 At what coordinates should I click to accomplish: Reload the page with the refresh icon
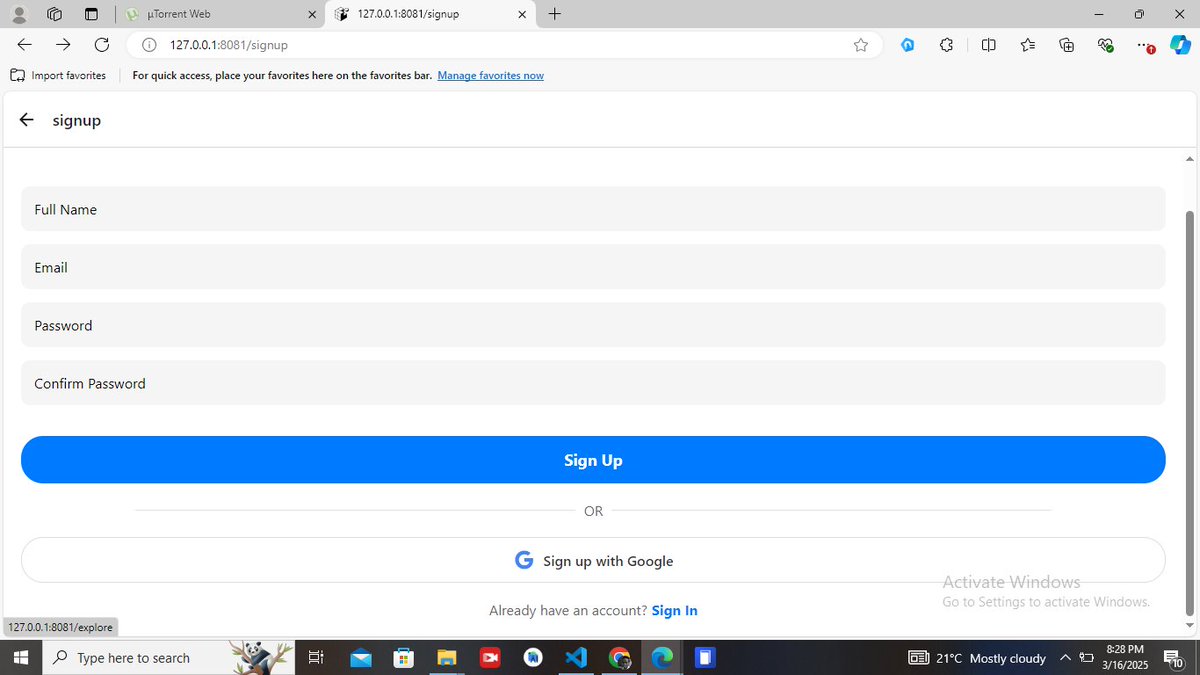click(101, 44)
